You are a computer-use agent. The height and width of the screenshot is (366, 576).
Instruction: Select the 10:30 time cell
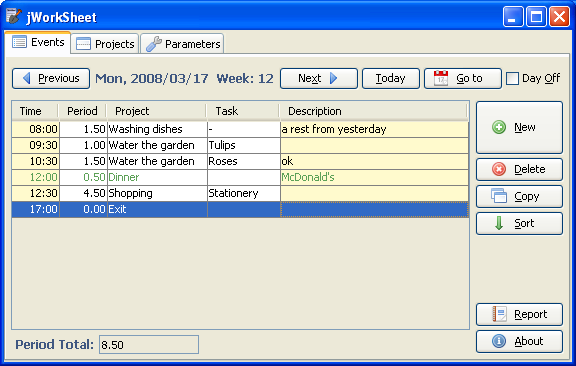click(36, 161)
